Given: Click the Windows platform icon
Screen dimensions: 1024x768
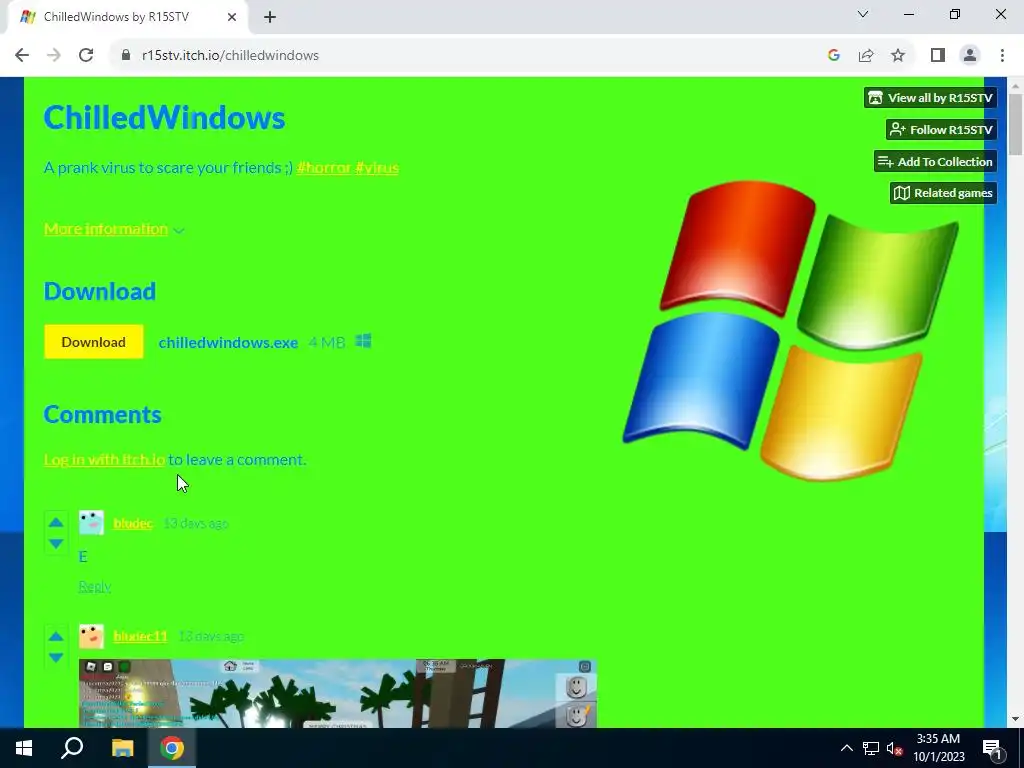Looking at the screenshot, I should click(x=364, y=341).
